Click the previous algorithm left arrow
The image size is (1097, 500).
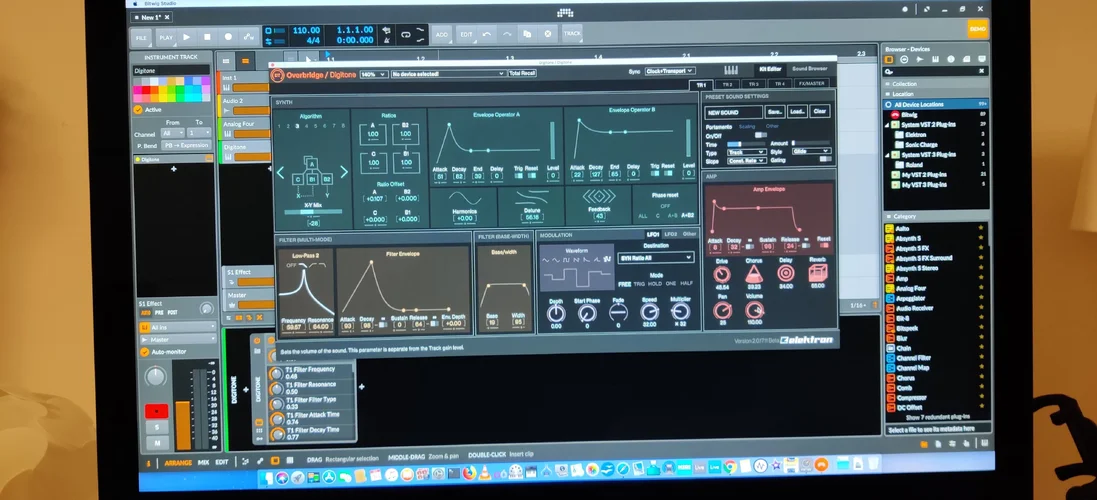[281, 174]
